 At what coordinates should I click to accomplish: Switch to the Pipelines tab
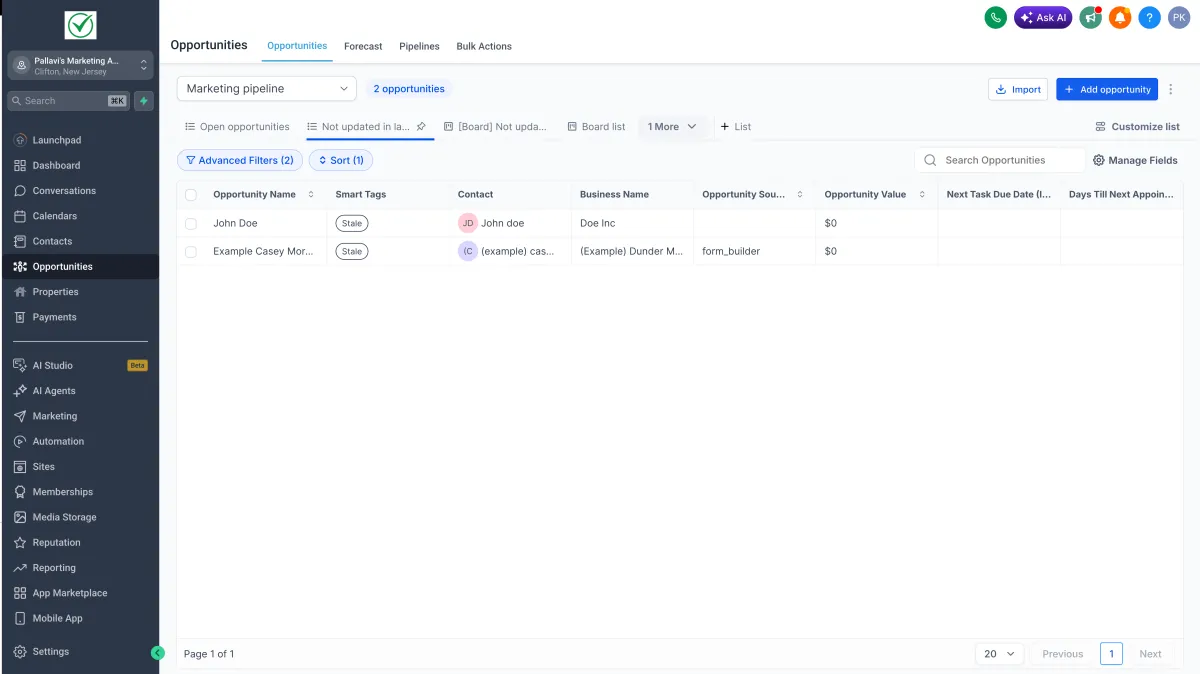coord(419,46)
